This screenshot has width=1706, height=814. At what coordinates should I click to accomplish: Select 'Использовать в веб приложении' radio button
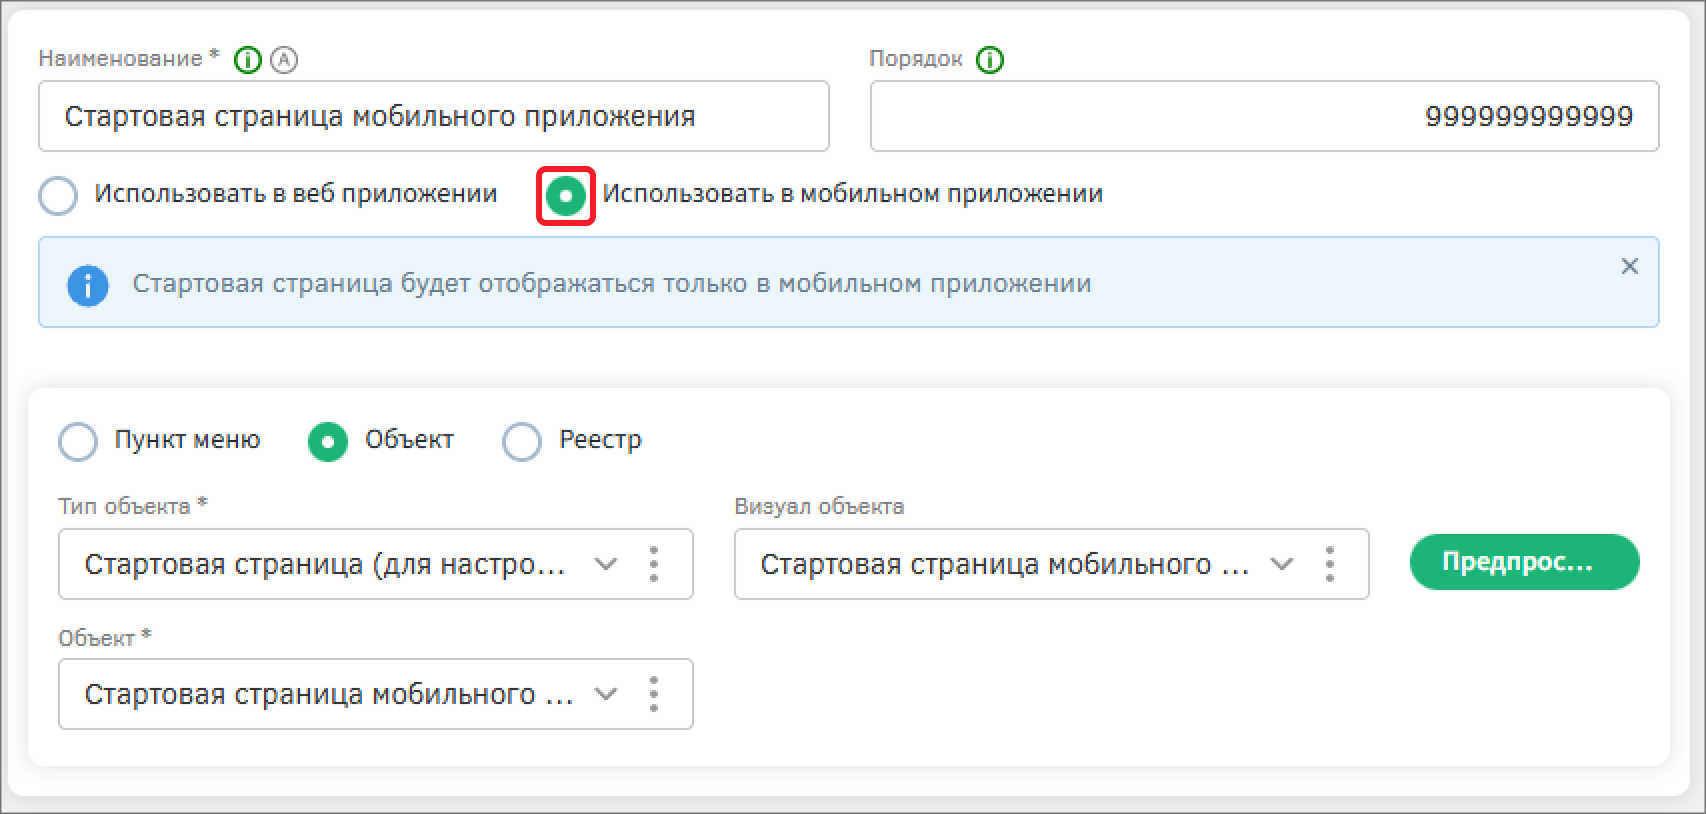[58, 196]
